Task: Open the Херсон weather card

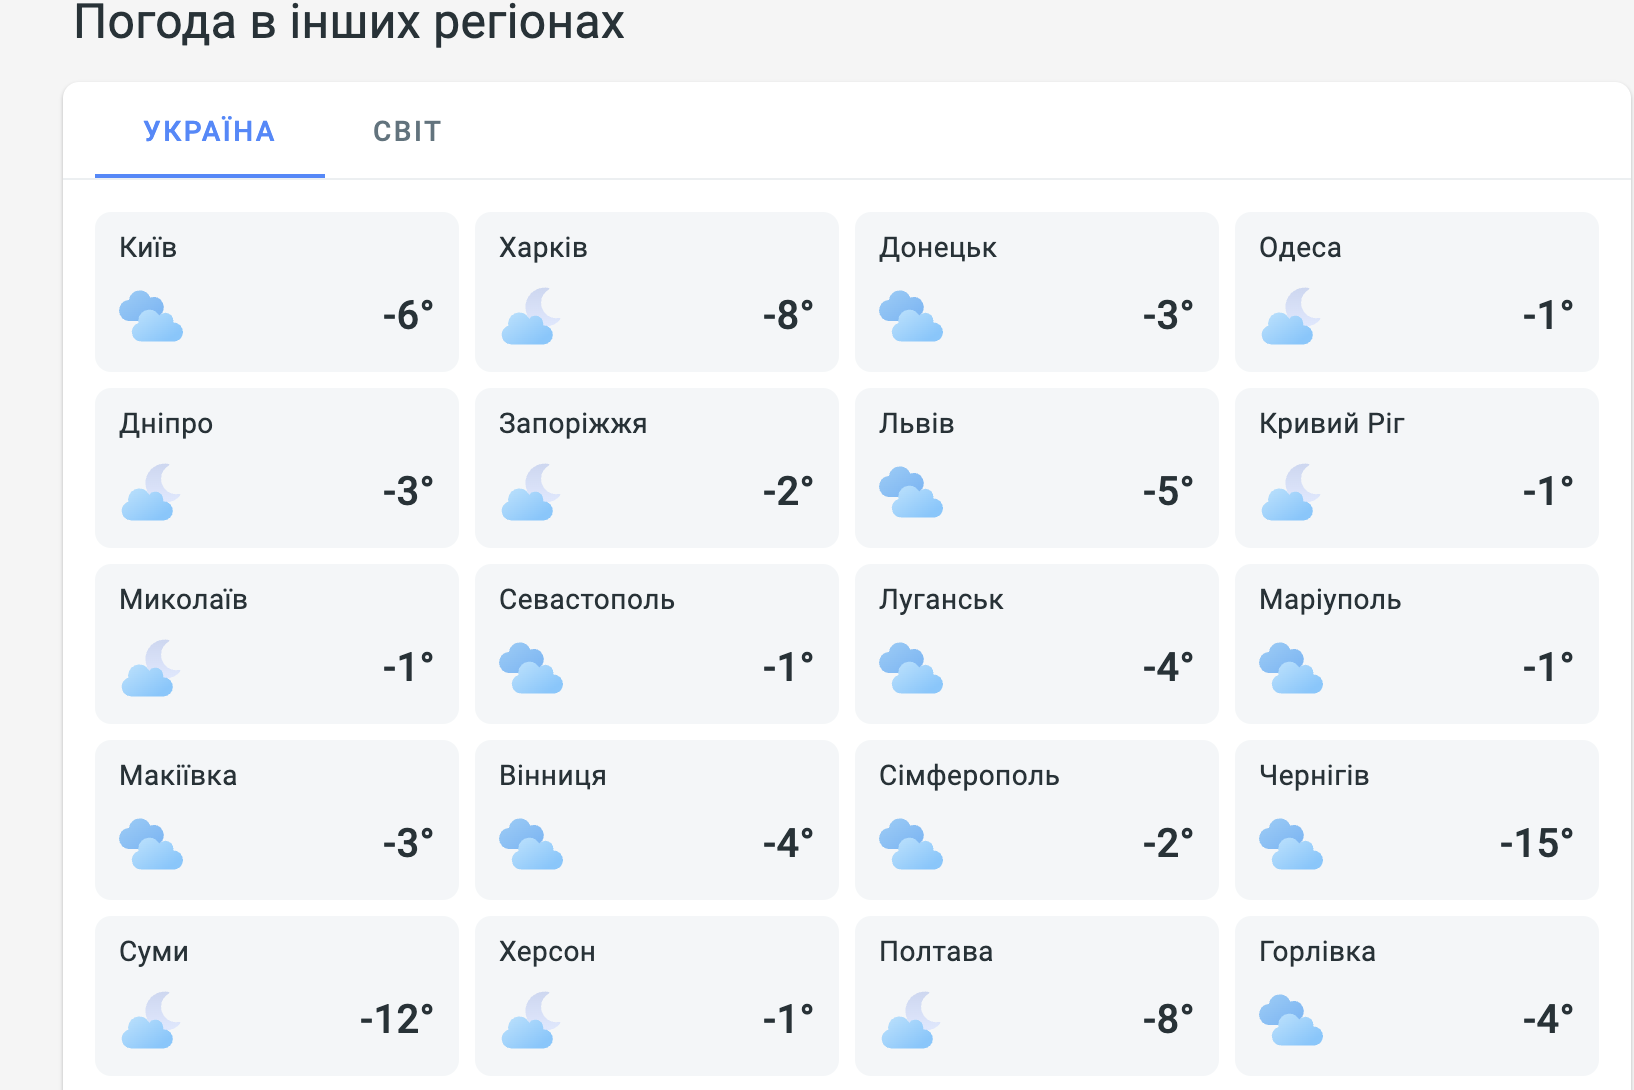Action: [x=657, y=996]
